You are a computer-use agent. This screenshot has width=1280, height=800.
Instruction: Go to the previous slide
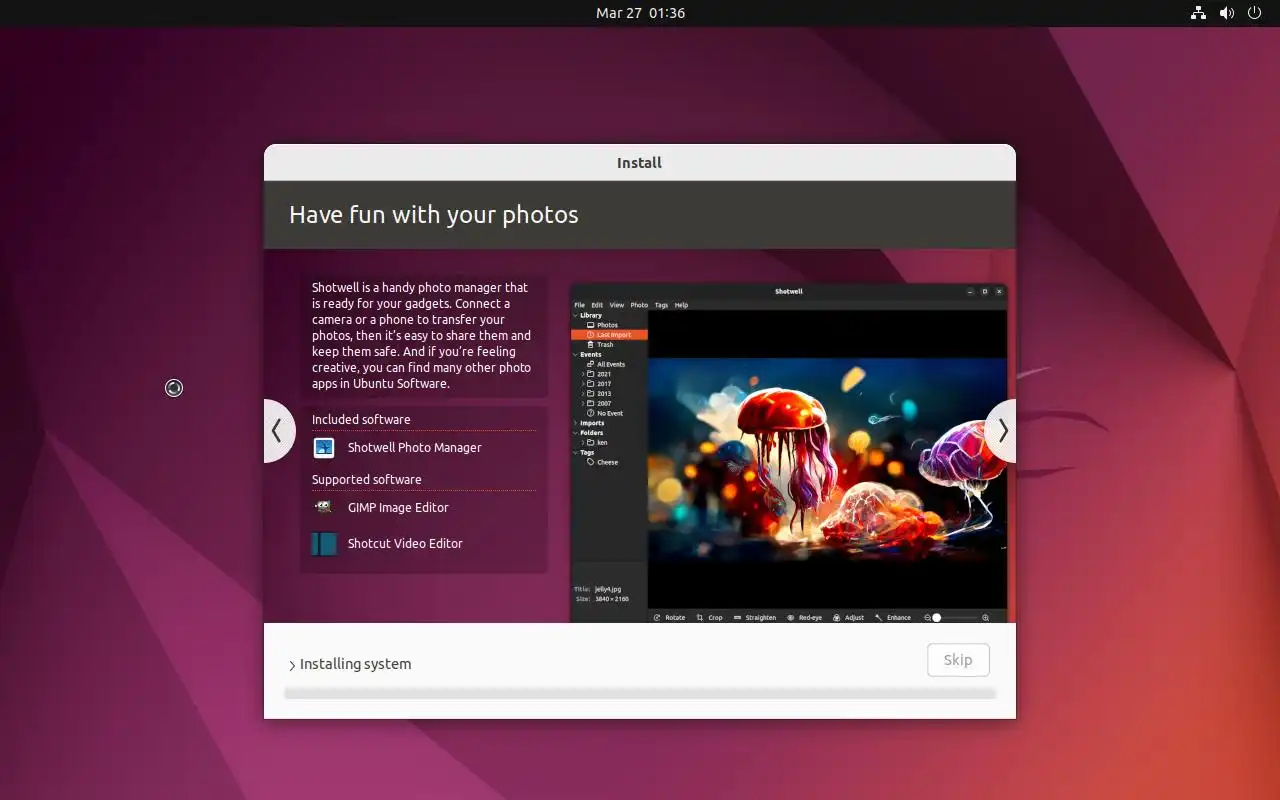click(278, 431)
